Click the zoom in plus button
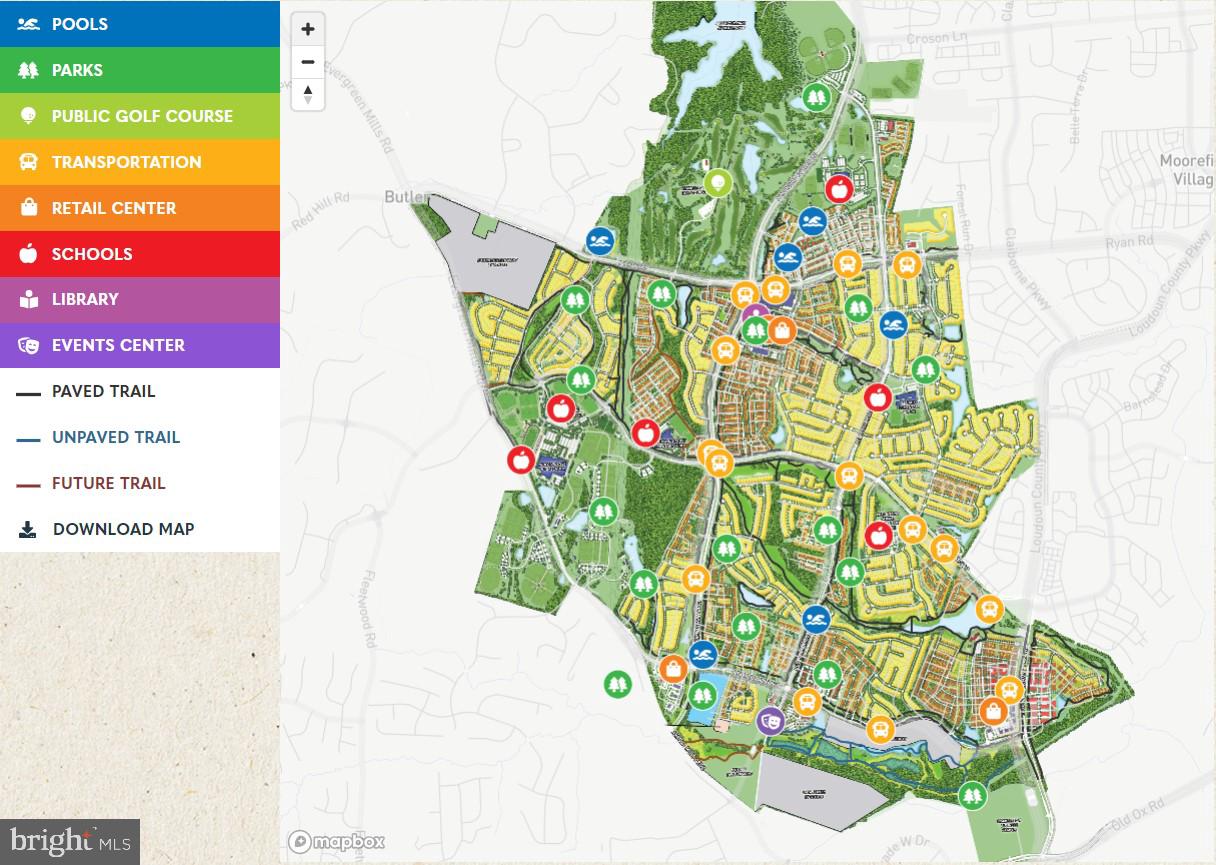Image resolution: width=1216 pixels, height=865 pixels. [x=308, y=29]
